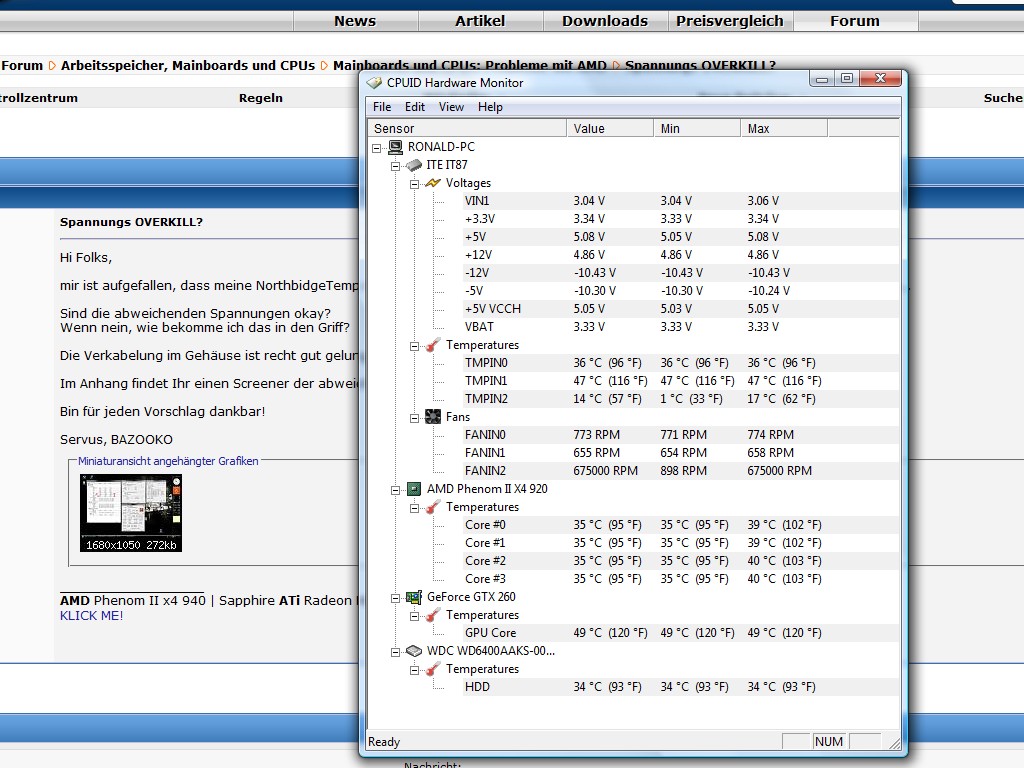This screenshot has height=768, width=1024.
Task: Open the View menu
Action: pyautogui.click(x=451, y=107)
